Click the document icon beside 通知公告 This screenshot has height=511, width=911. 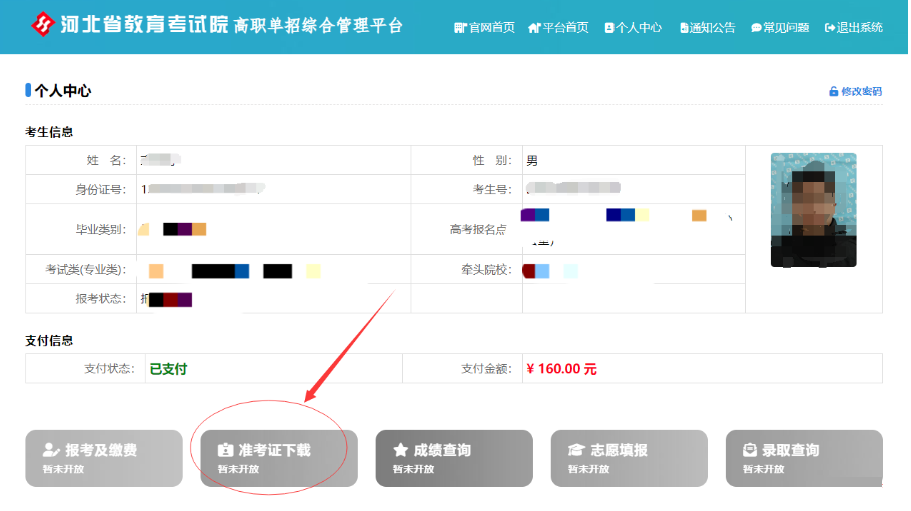684,28
